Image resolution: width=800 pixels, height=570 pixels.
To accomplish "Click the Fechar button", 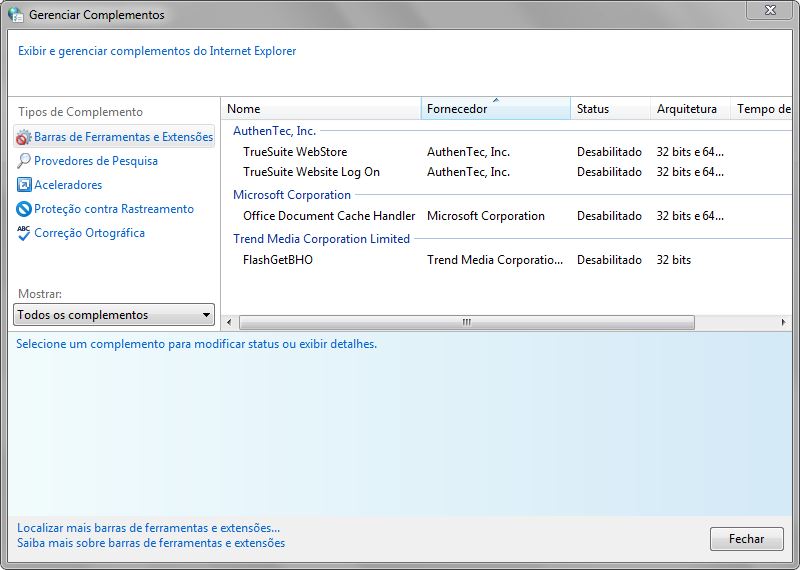I will 746,539.
